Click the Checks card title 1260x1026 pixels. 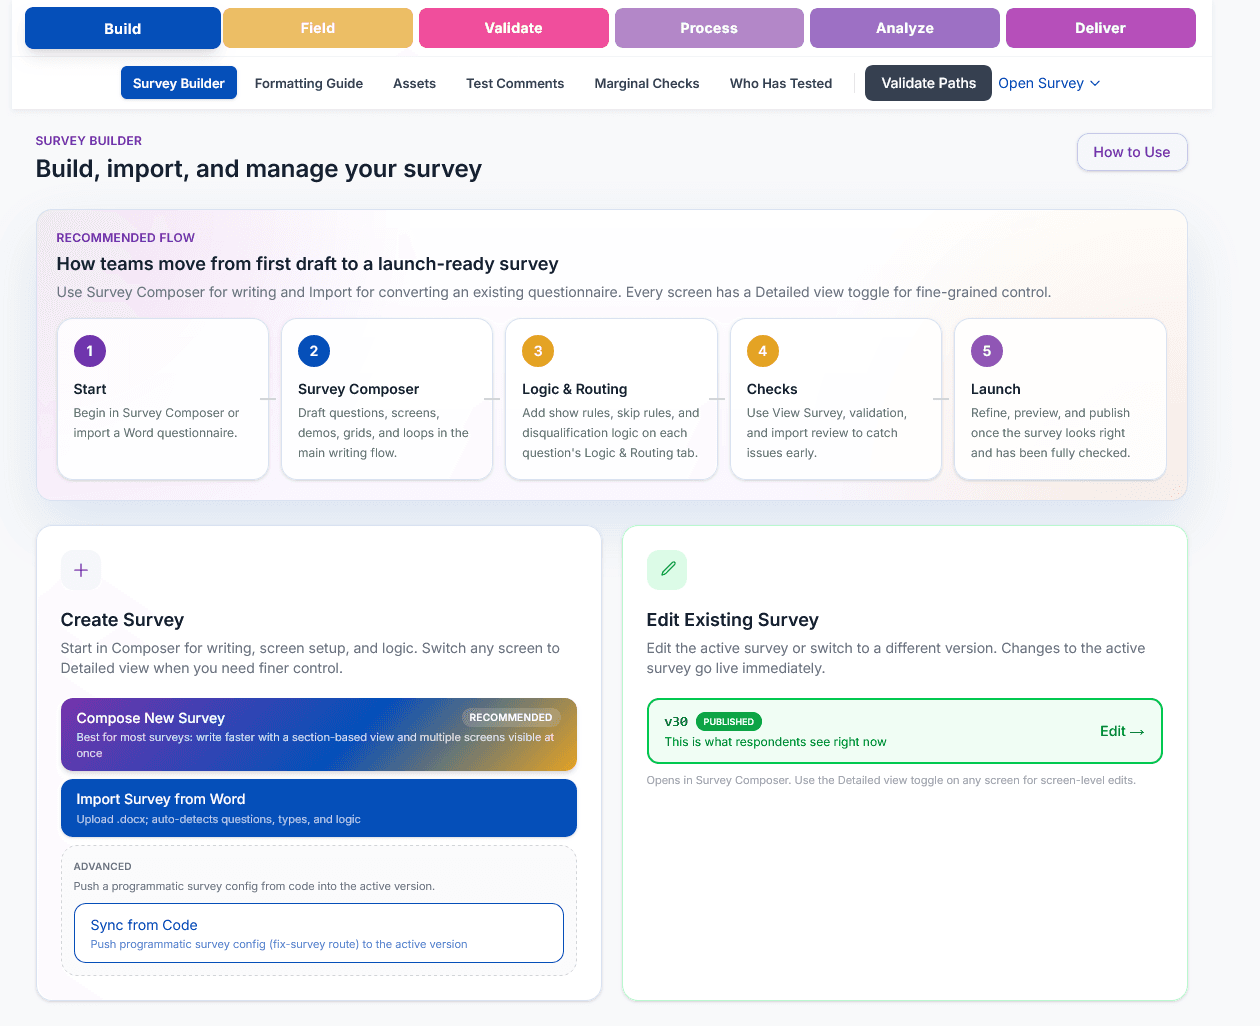point(772,389)
